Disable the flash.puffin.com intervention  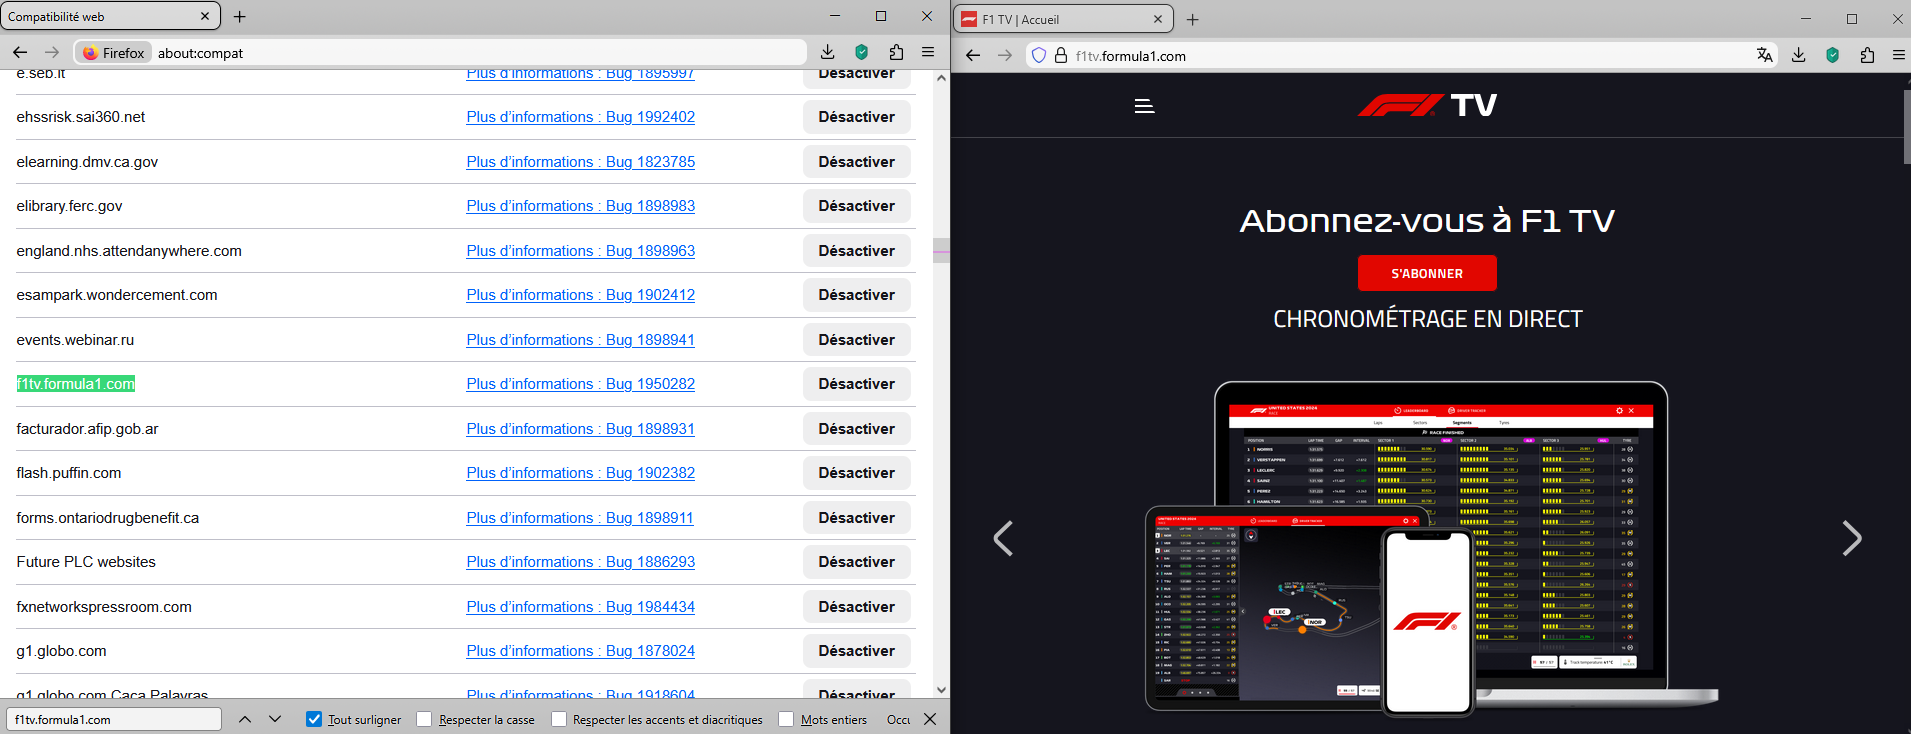[857, 473]
